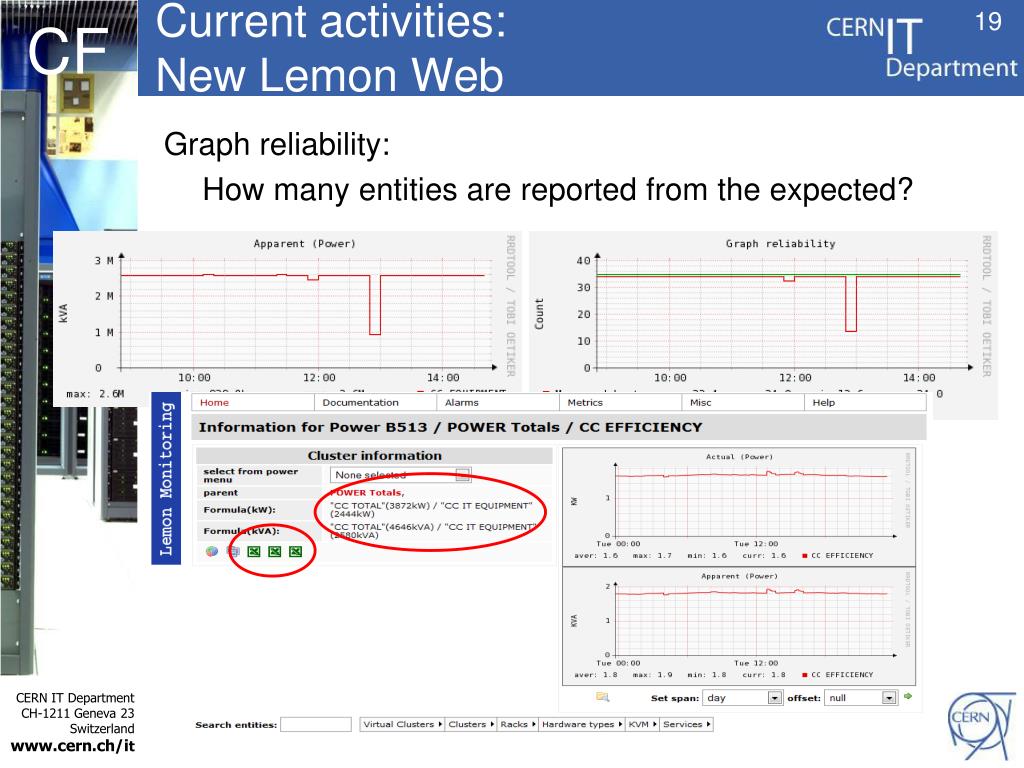Open the Help tab
Viewport: 1024px width, 768px height.
tap(865, 402)
